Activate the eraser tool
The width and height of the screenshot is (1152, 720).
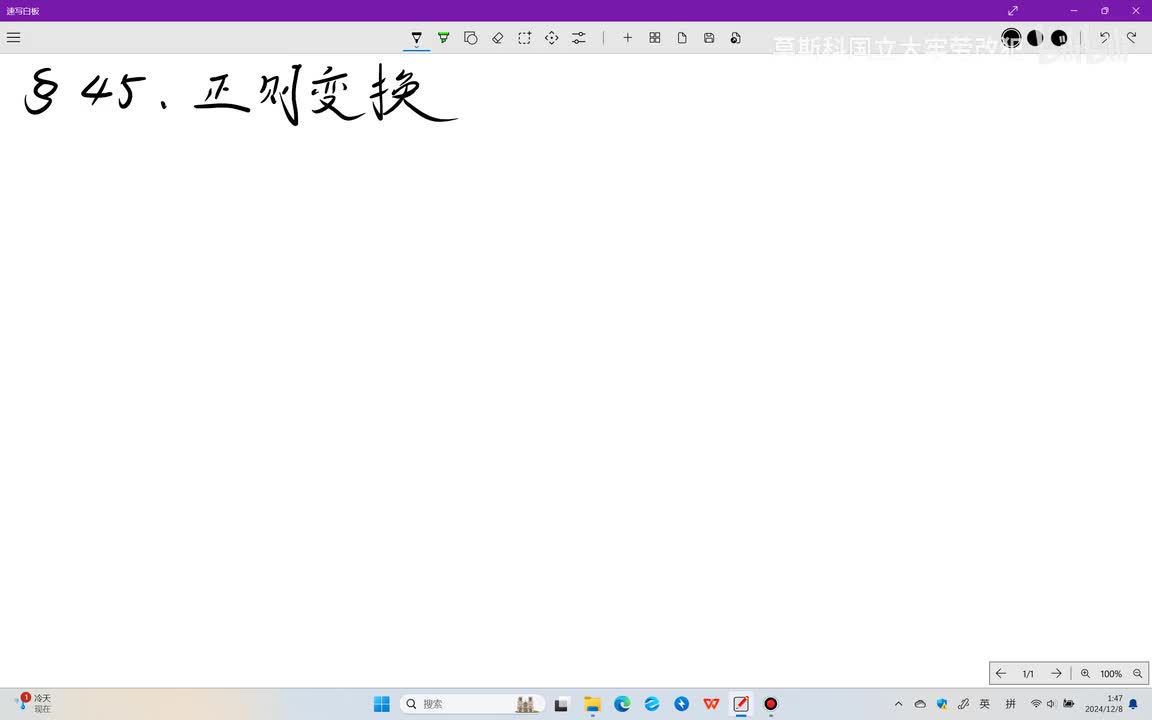[497, 37]
